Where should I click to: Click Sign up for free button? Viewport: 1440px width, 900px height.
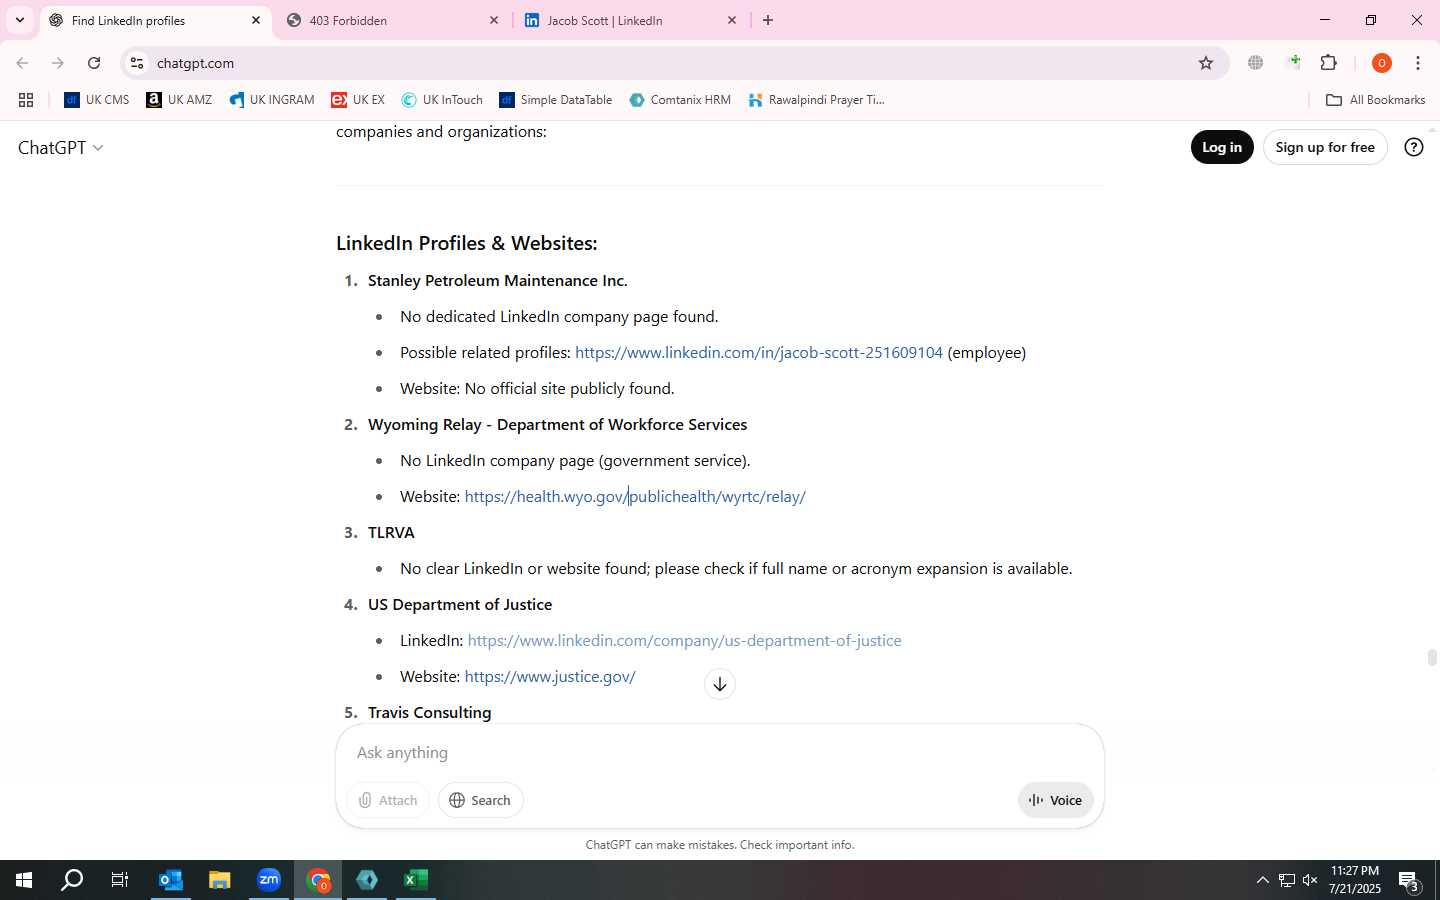1325,147
